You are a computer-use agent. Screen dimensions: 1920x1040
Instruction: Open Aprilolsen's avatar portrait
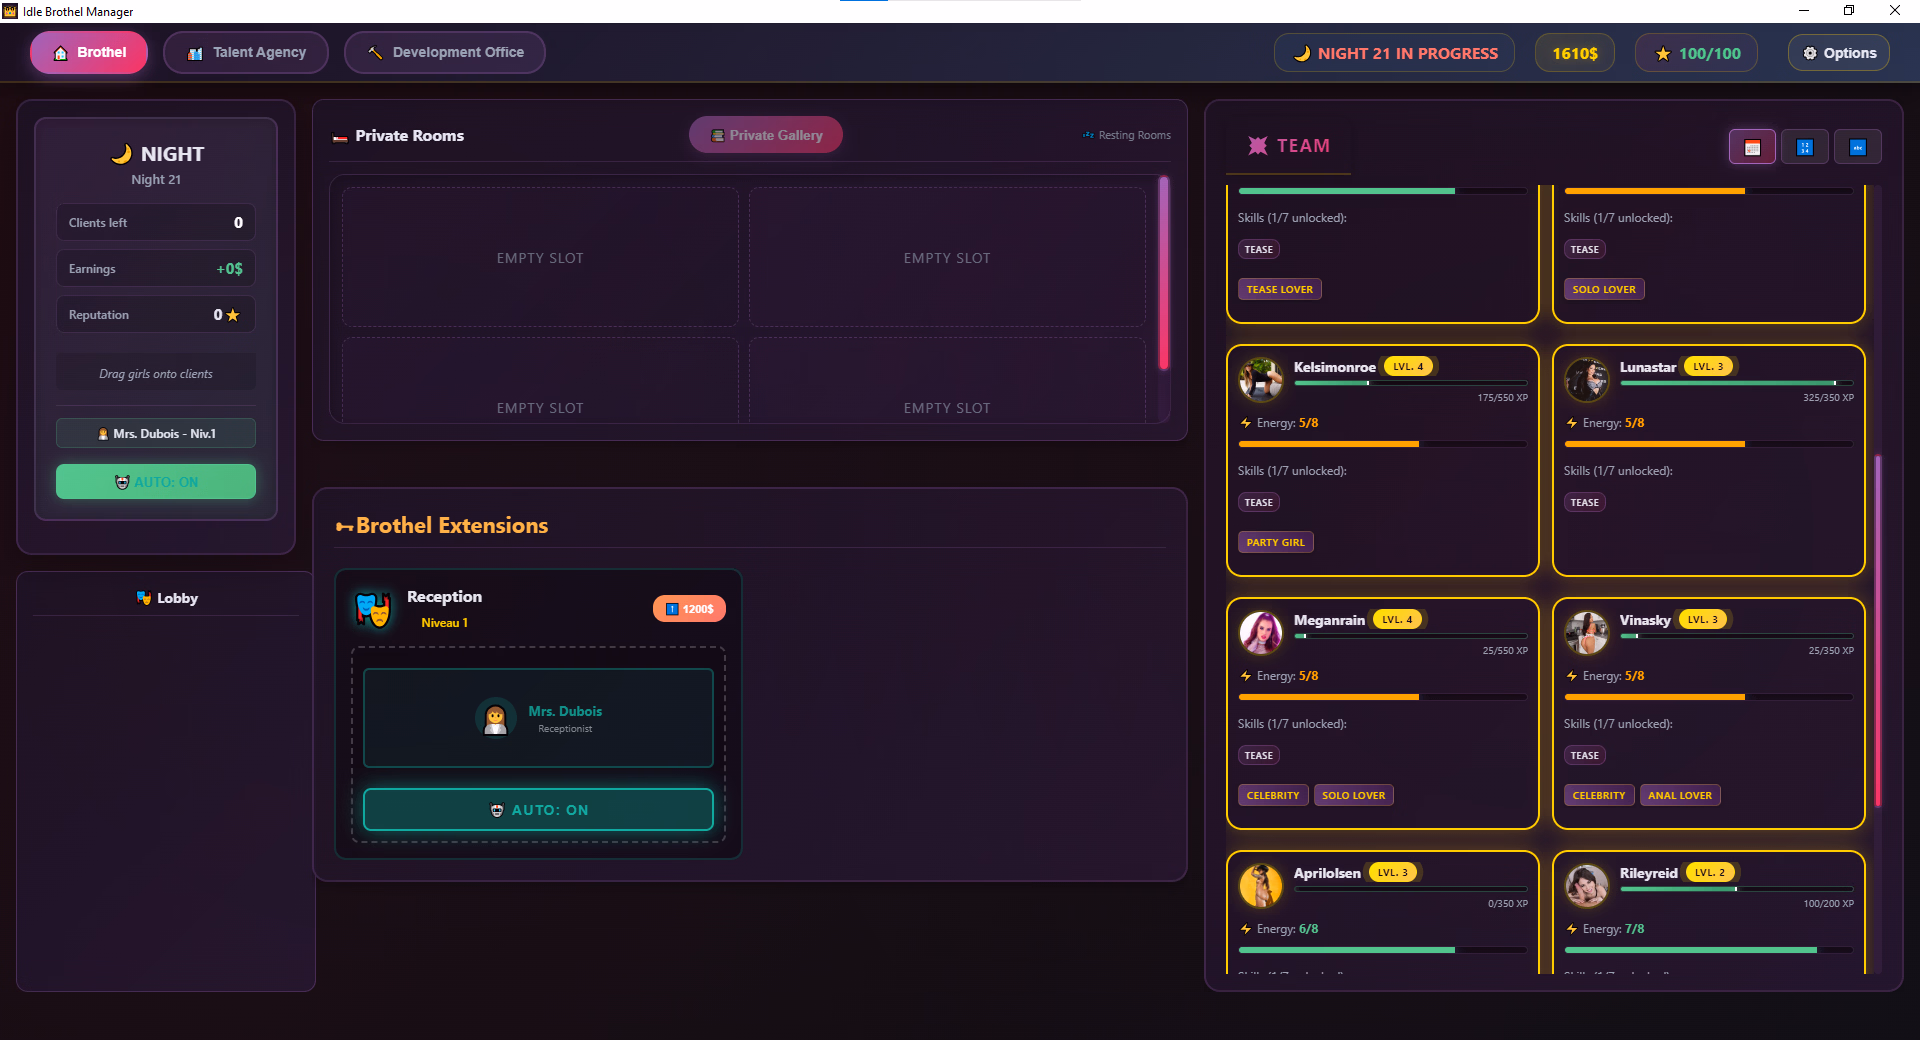point(1261,886)
